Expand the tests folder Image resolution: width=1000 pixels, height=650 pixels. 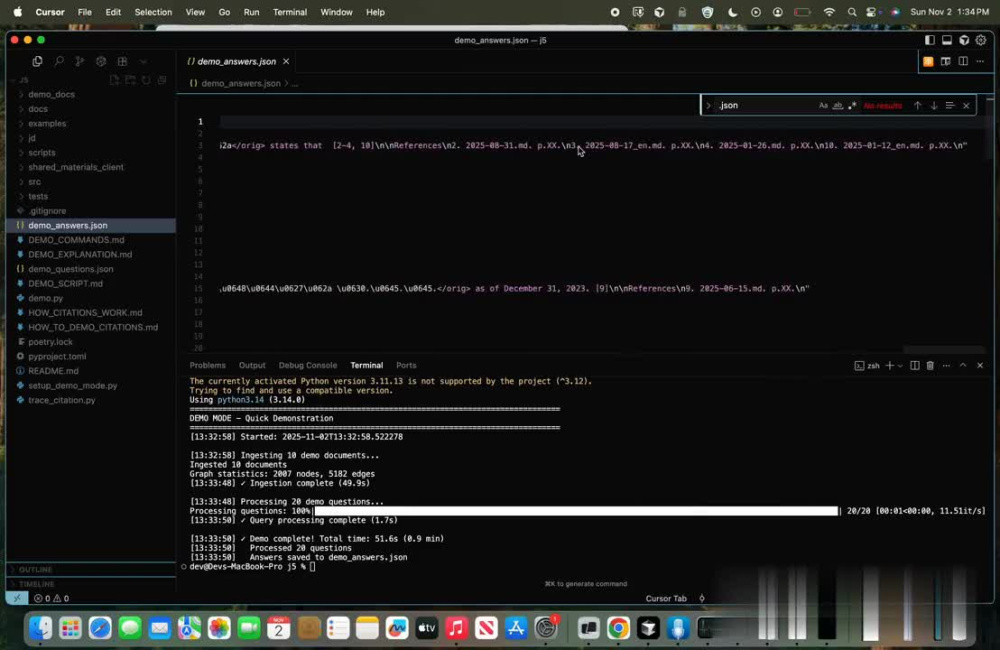click(38, 196)
